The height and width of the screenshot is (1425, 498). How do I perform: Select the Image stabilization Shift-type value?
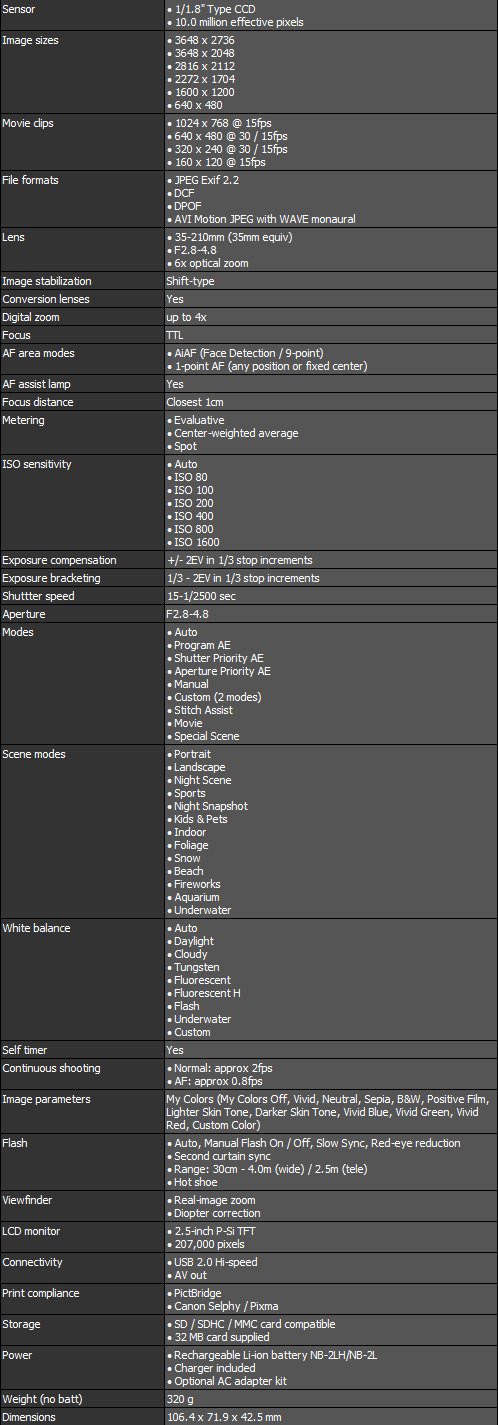190,281
